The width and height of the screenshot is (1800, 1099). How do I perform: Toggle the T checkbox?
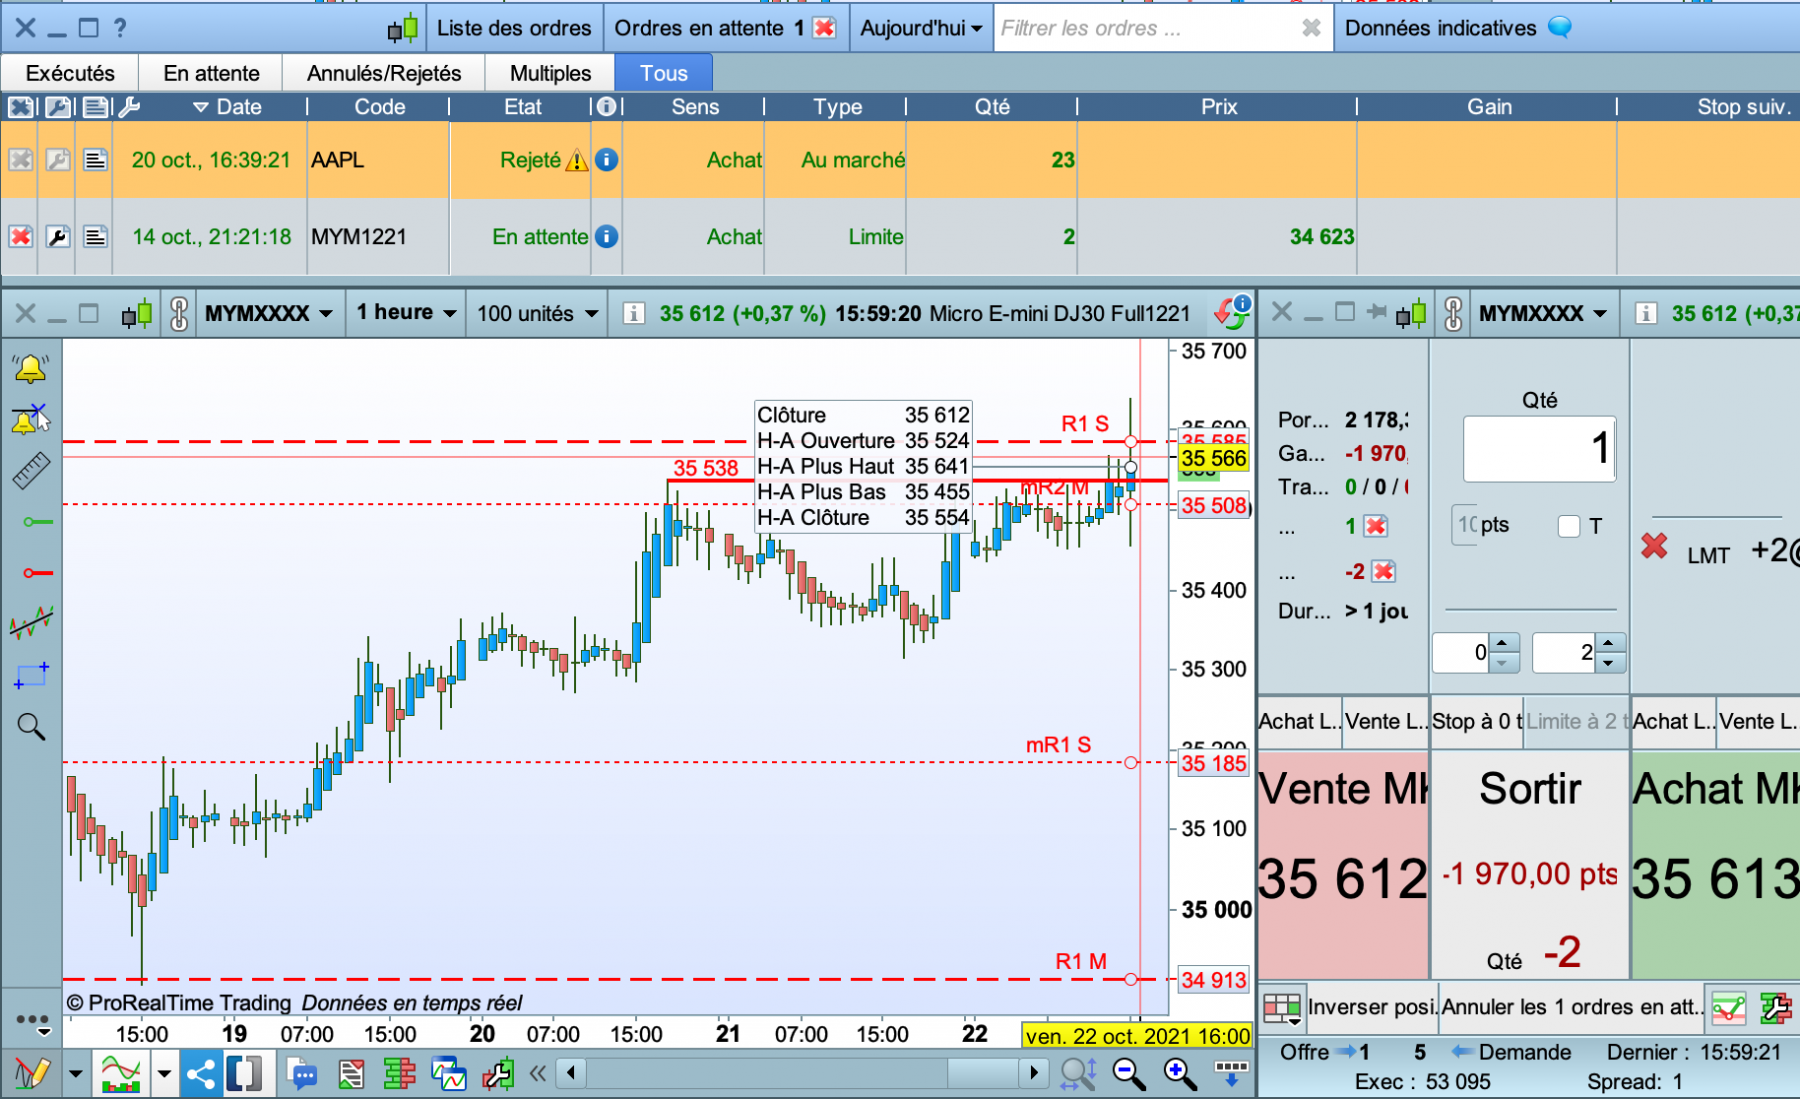point(1569,526)
